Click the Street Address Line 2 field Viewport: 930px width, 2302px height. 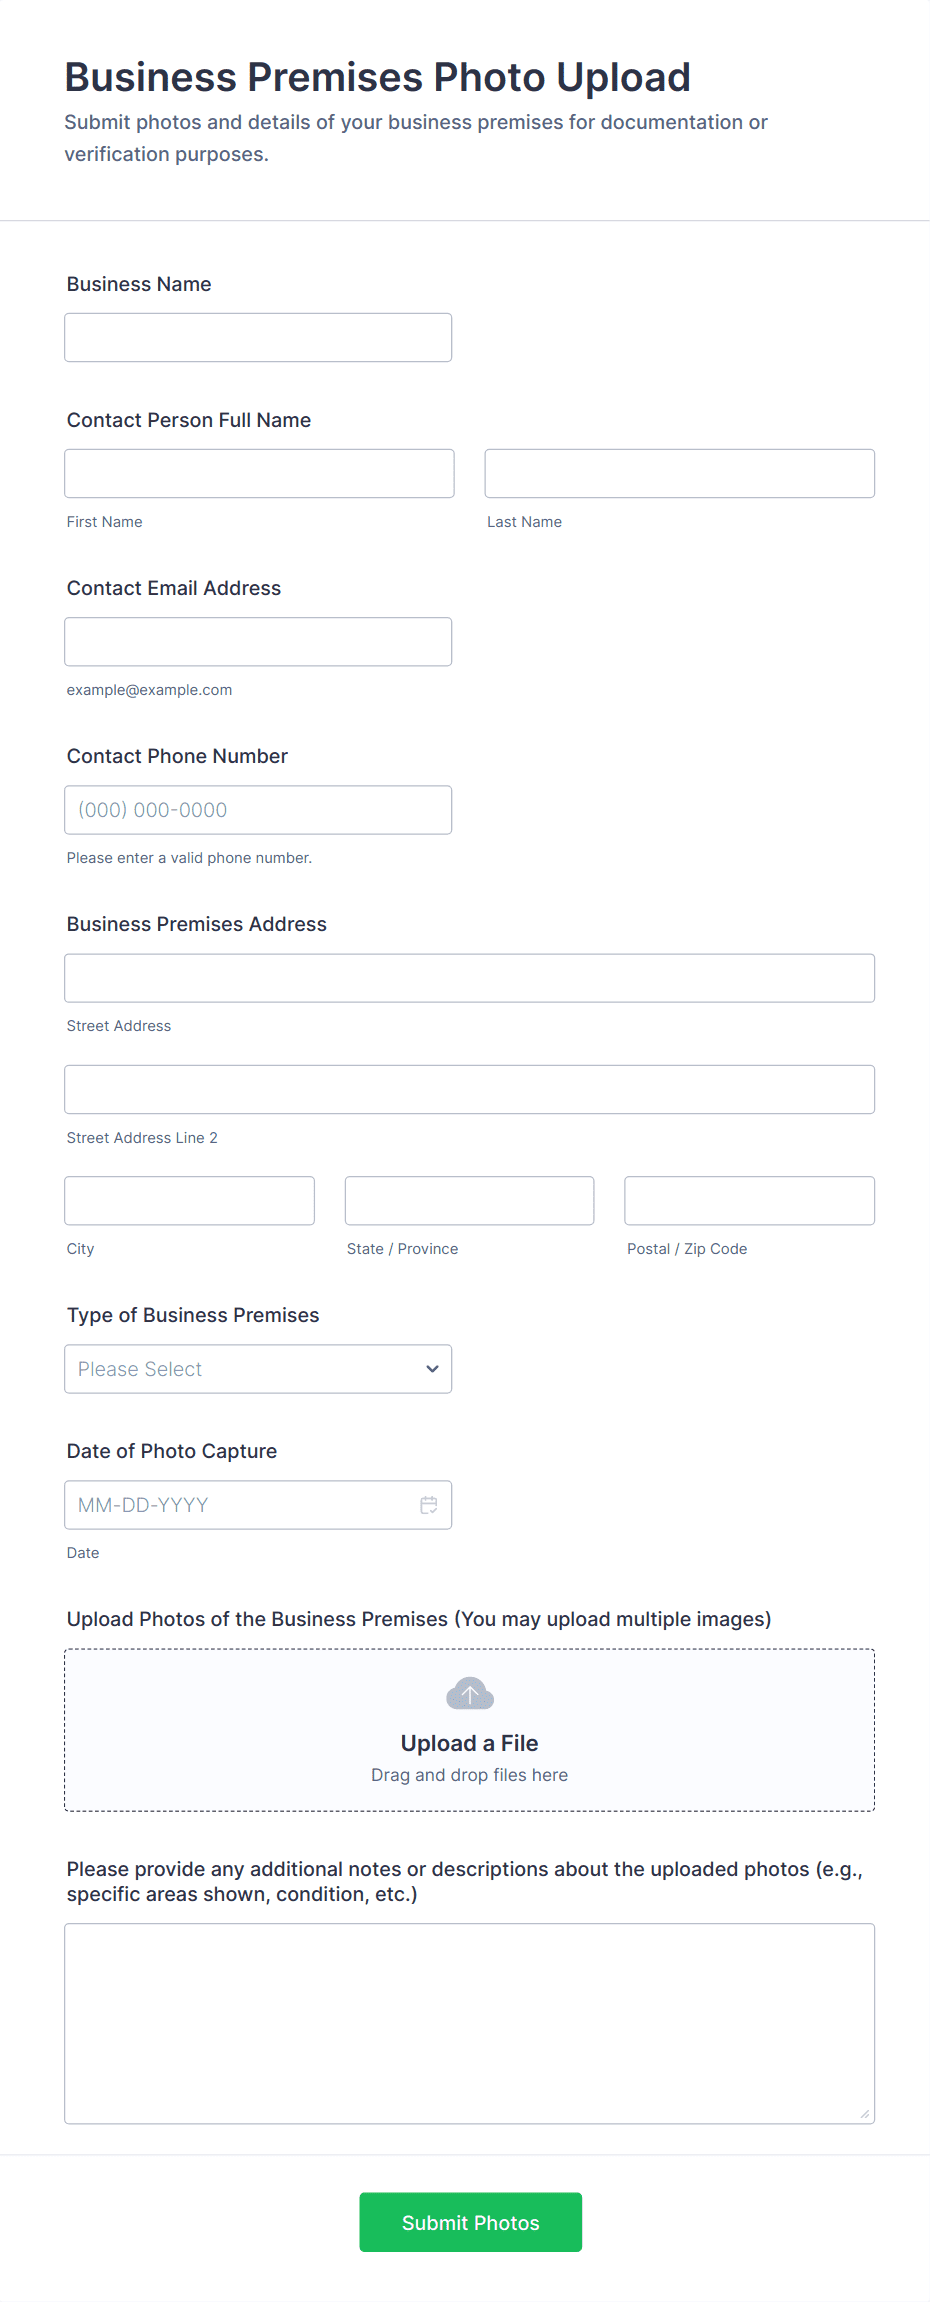click(x=469, y=1090)
